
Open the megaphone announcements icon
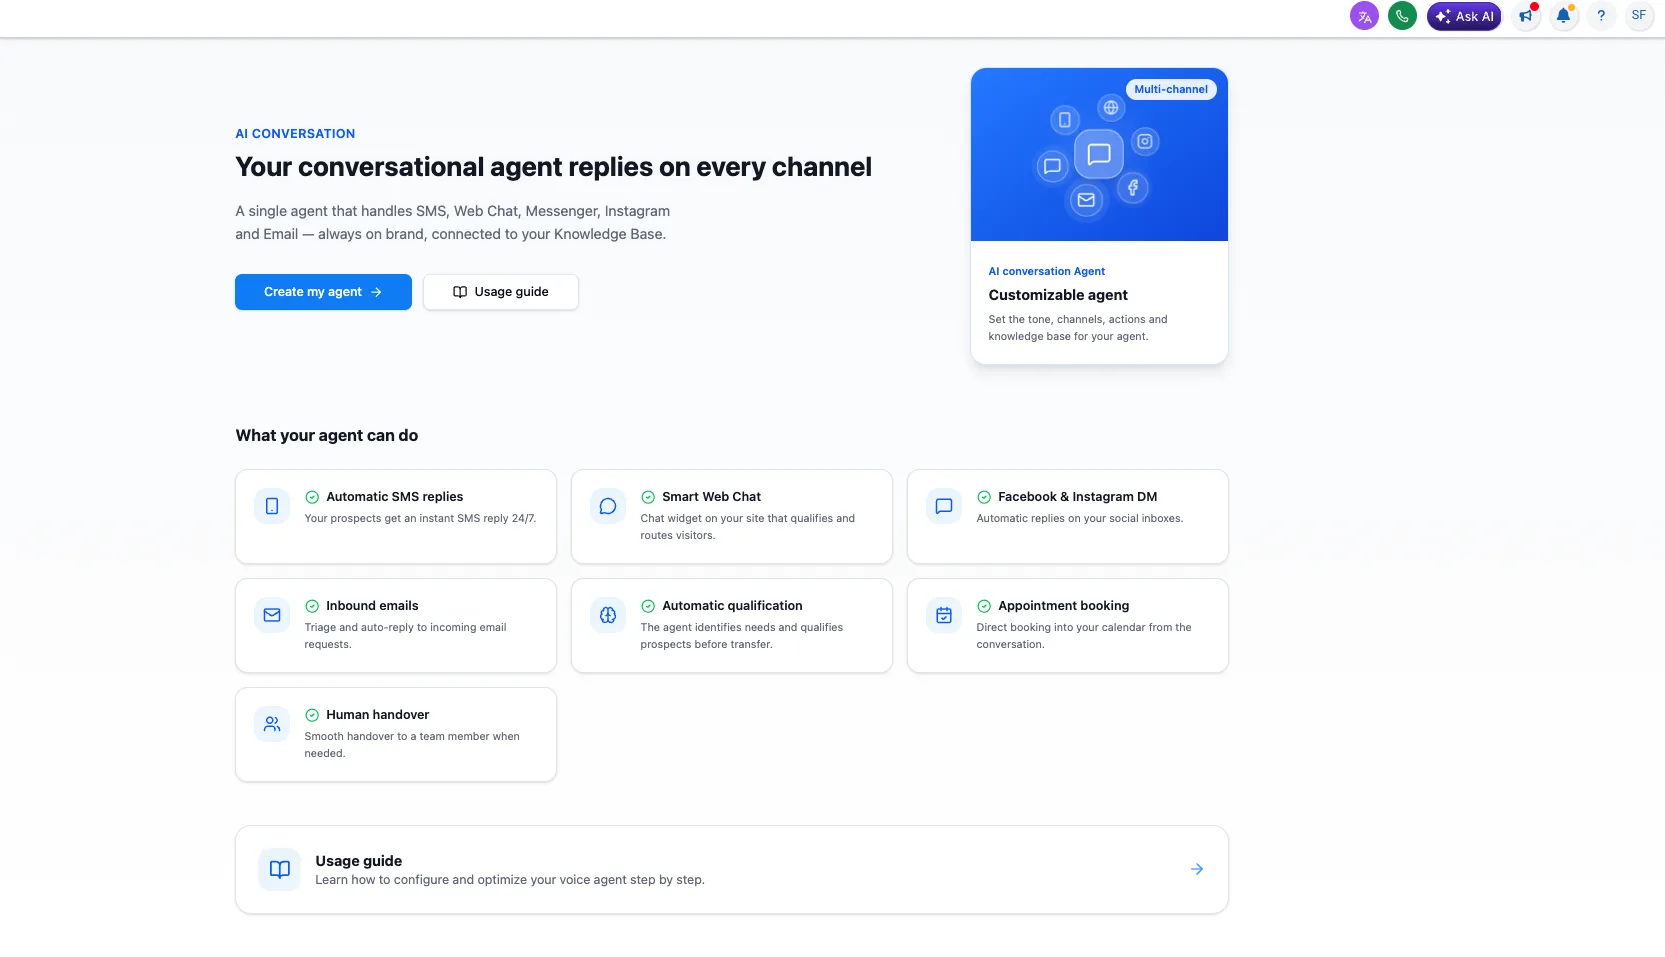(x=1526, y=16)
